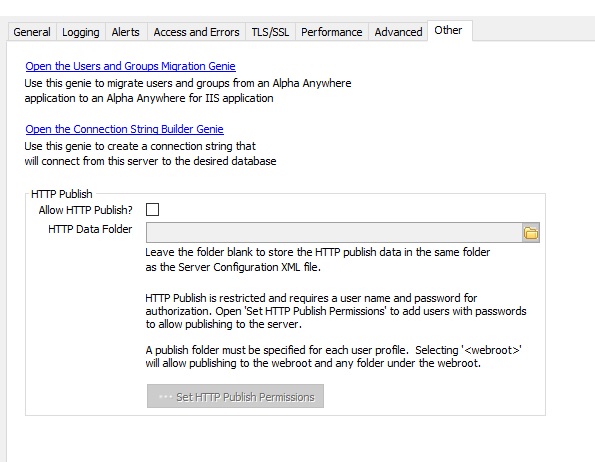Click the Set HTTP Publish Permissions button
595x462 pixels.
[x=235, y=396]
